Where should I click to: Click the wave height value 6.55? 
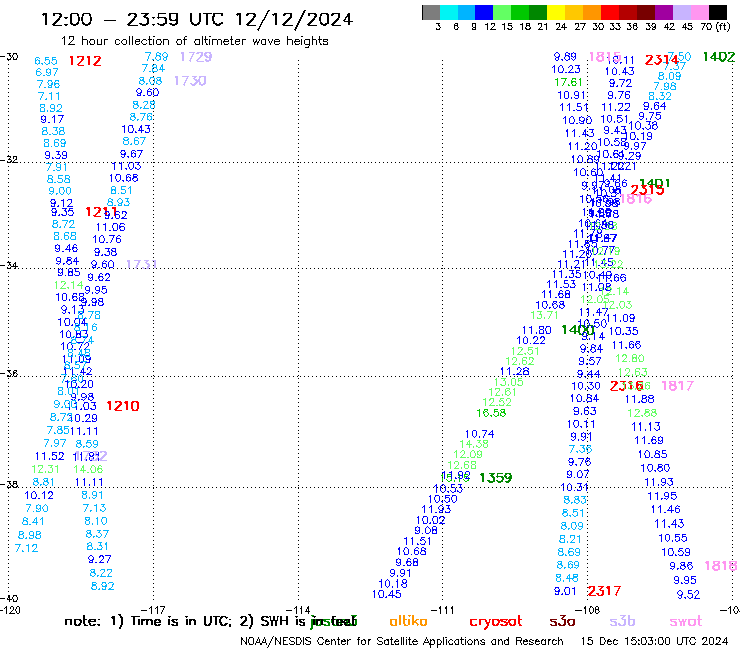[x=46, y=61]
